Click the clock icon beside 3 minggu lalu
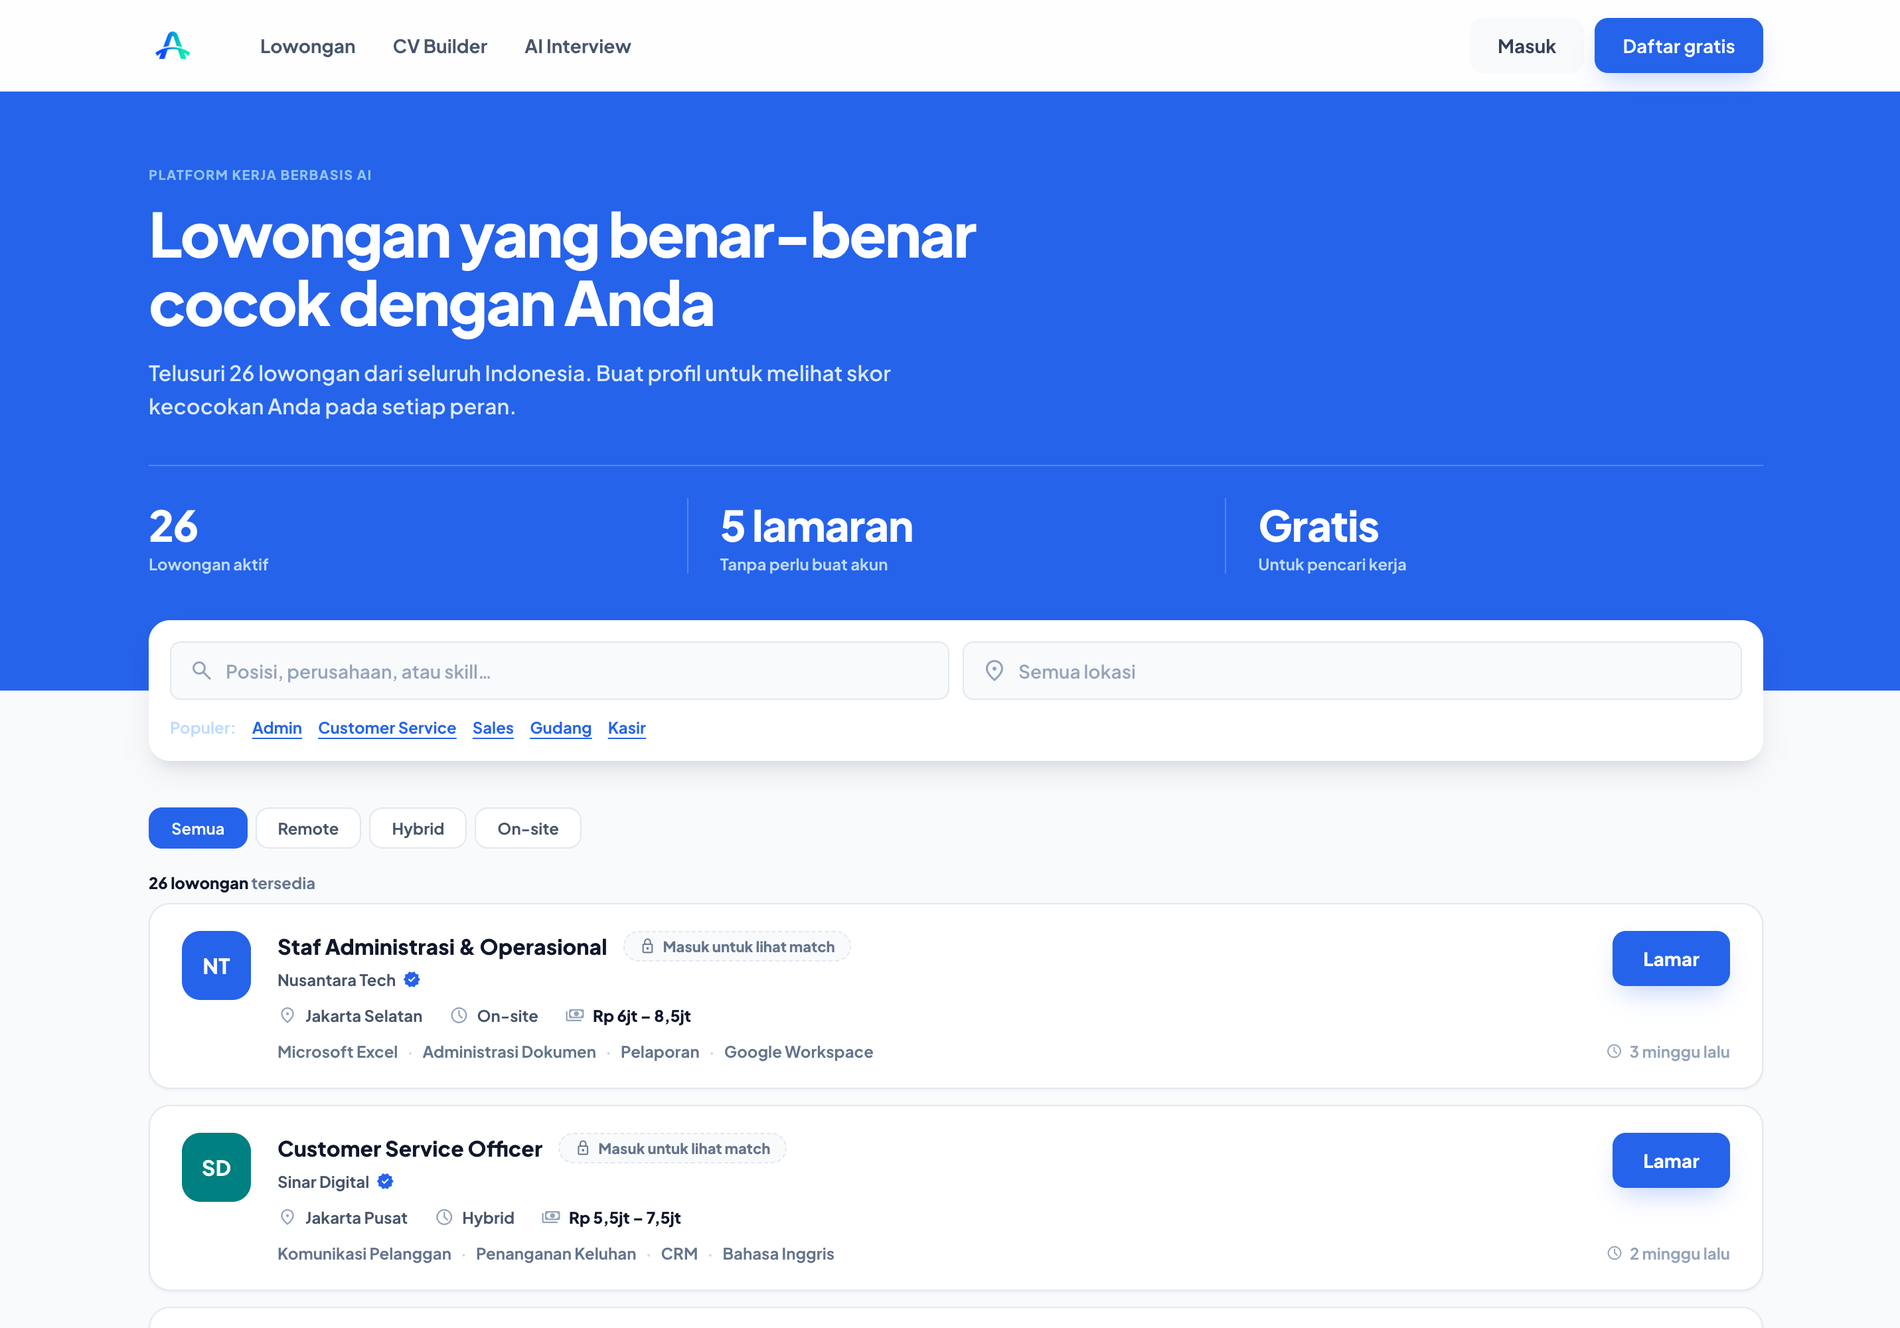This screenshot has width=1900, height=1328. click(1614, 1052)
